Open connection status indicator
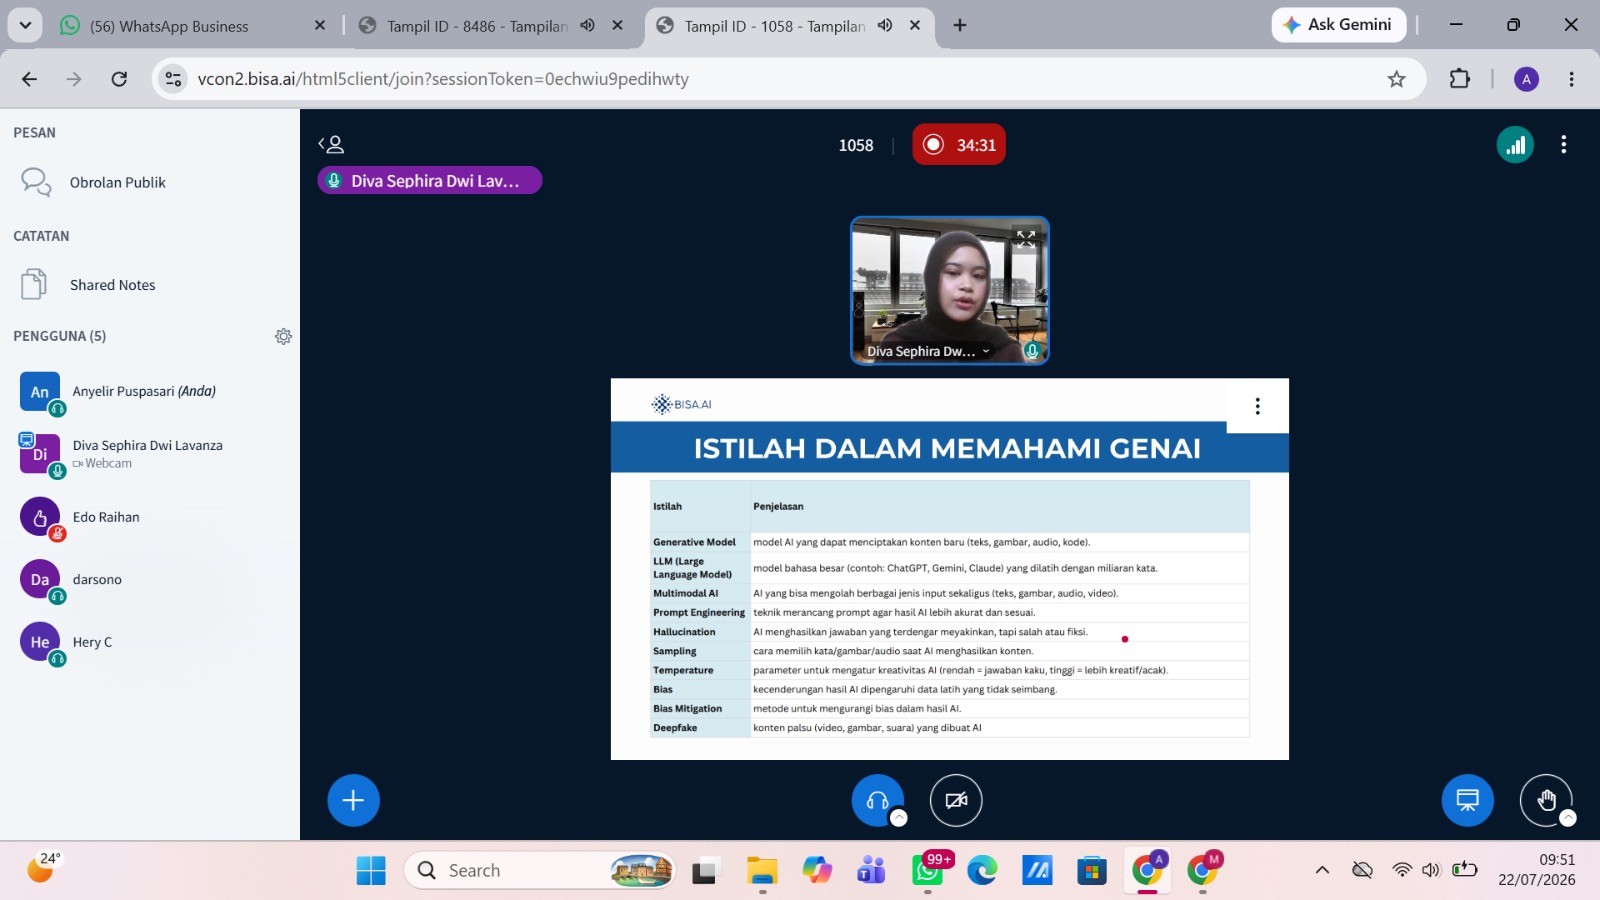 [1515, 145]
